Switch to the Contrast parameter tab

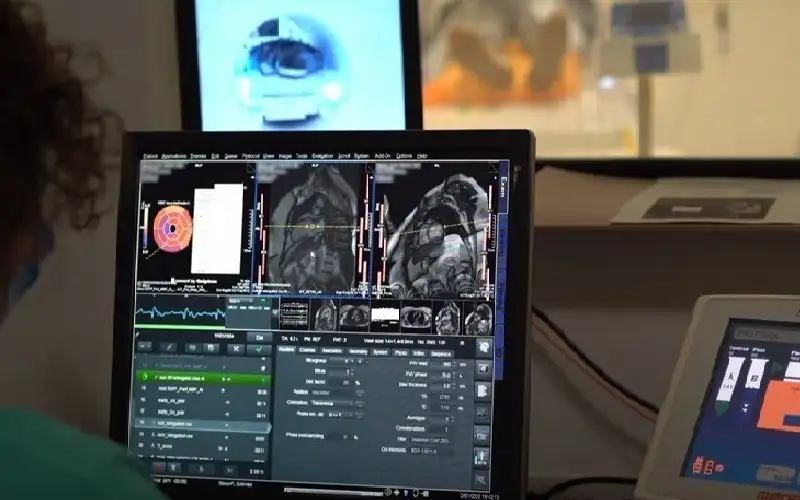coord(307,351)
